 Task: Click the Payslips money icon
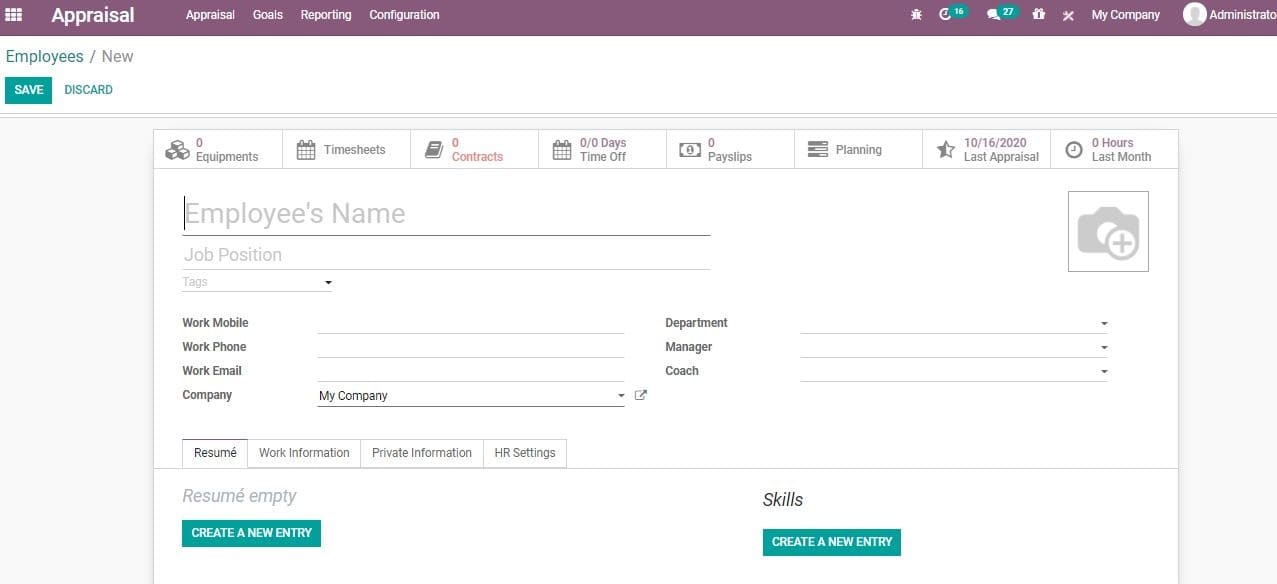[690, 150]
